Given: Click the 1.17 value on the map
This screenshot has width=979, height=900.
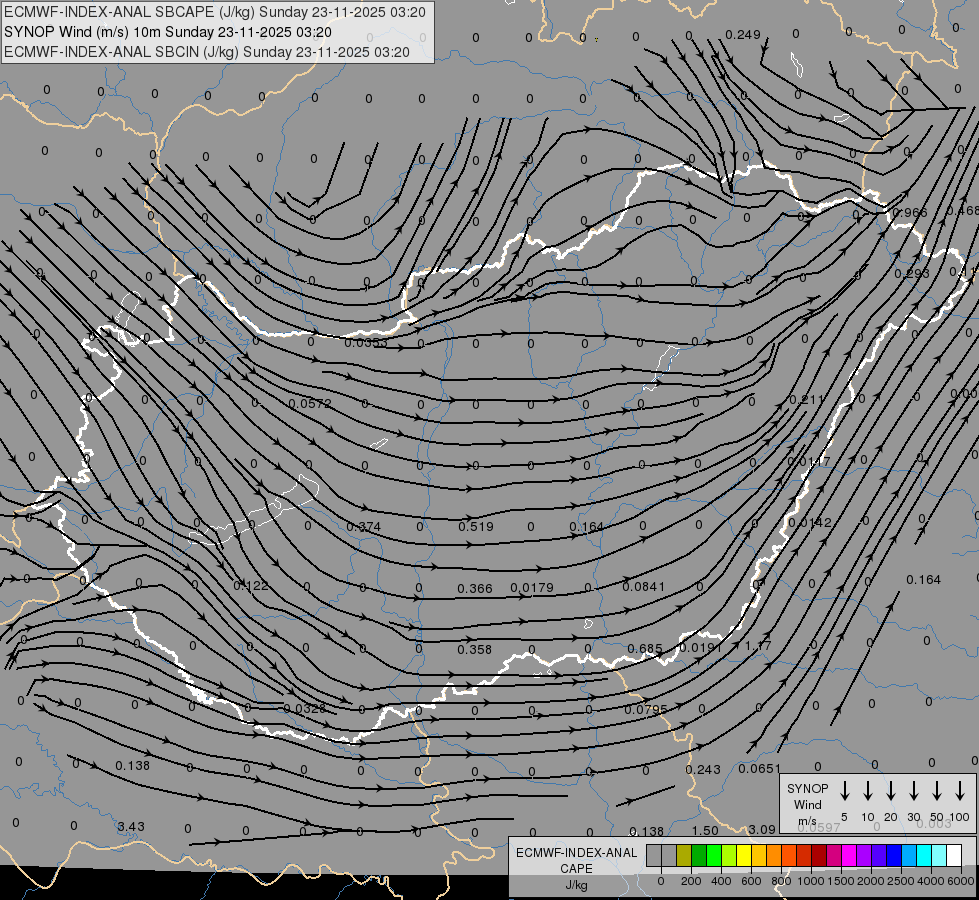Looking at the screenshot, I should coord(759,646).
